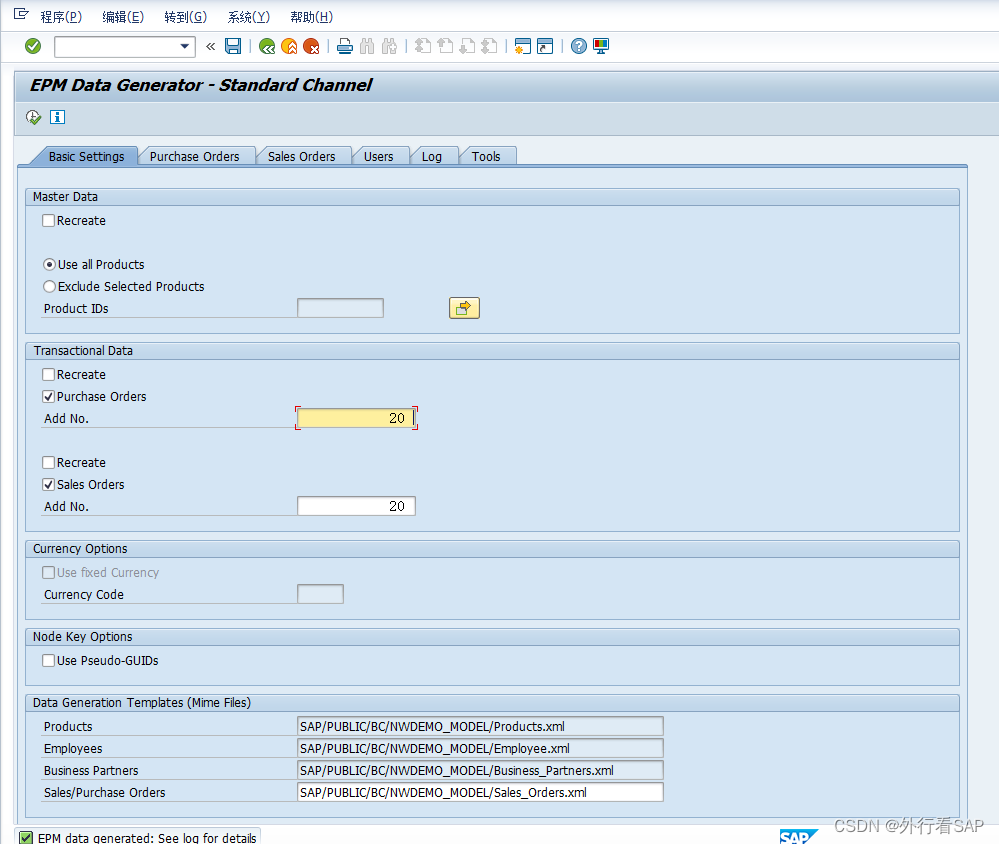Click the green Back icon
Image resolution: width=999 pixels, height=844 pixels.
[x=267, y=46]
